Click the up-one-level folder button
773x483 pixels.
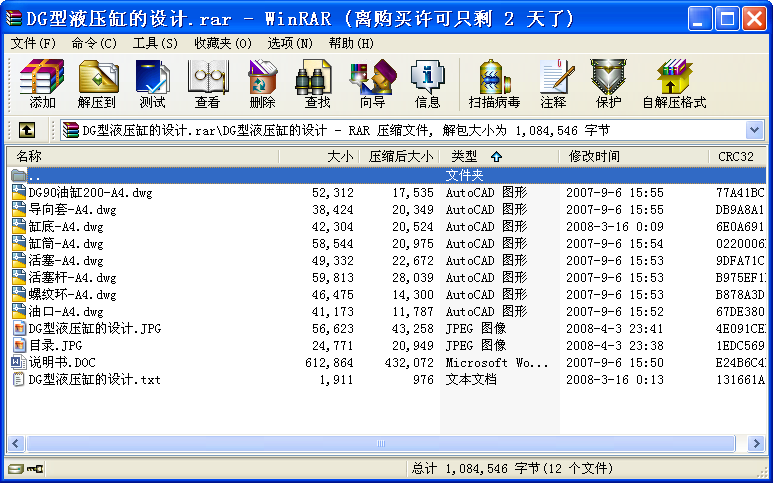pos(27,130)
